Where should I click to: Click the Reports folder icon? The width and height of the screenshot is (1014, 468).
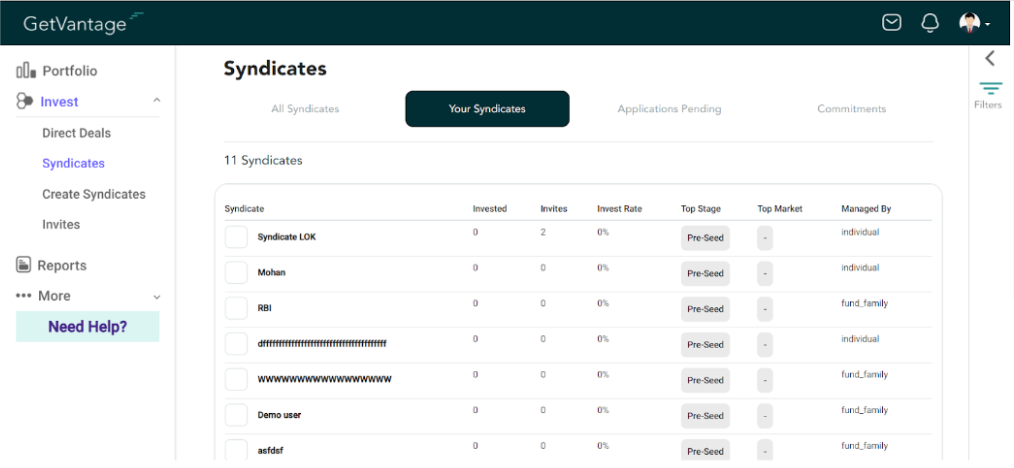click(23, 264)
